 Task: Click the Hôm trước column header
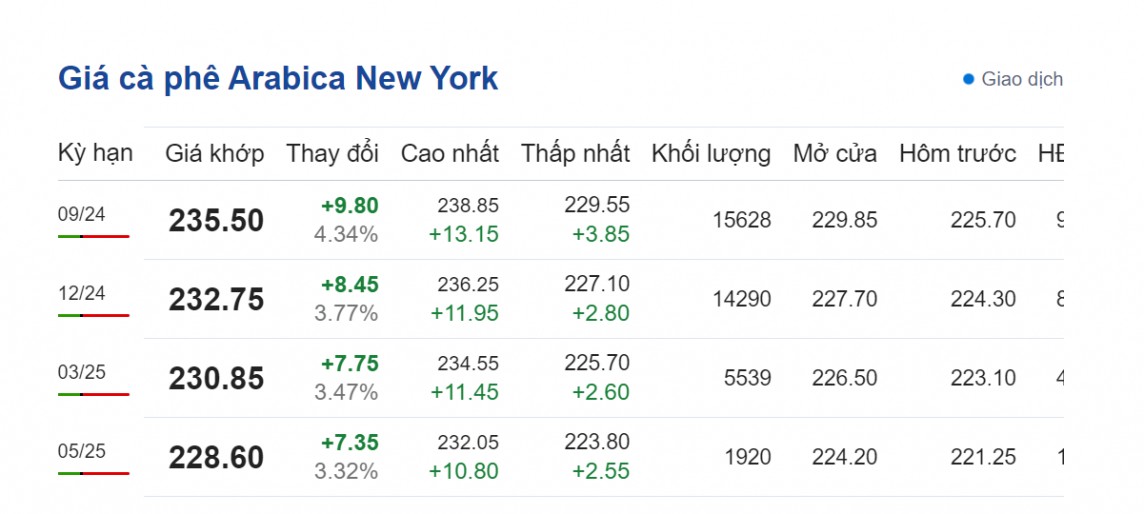[957, 154]
